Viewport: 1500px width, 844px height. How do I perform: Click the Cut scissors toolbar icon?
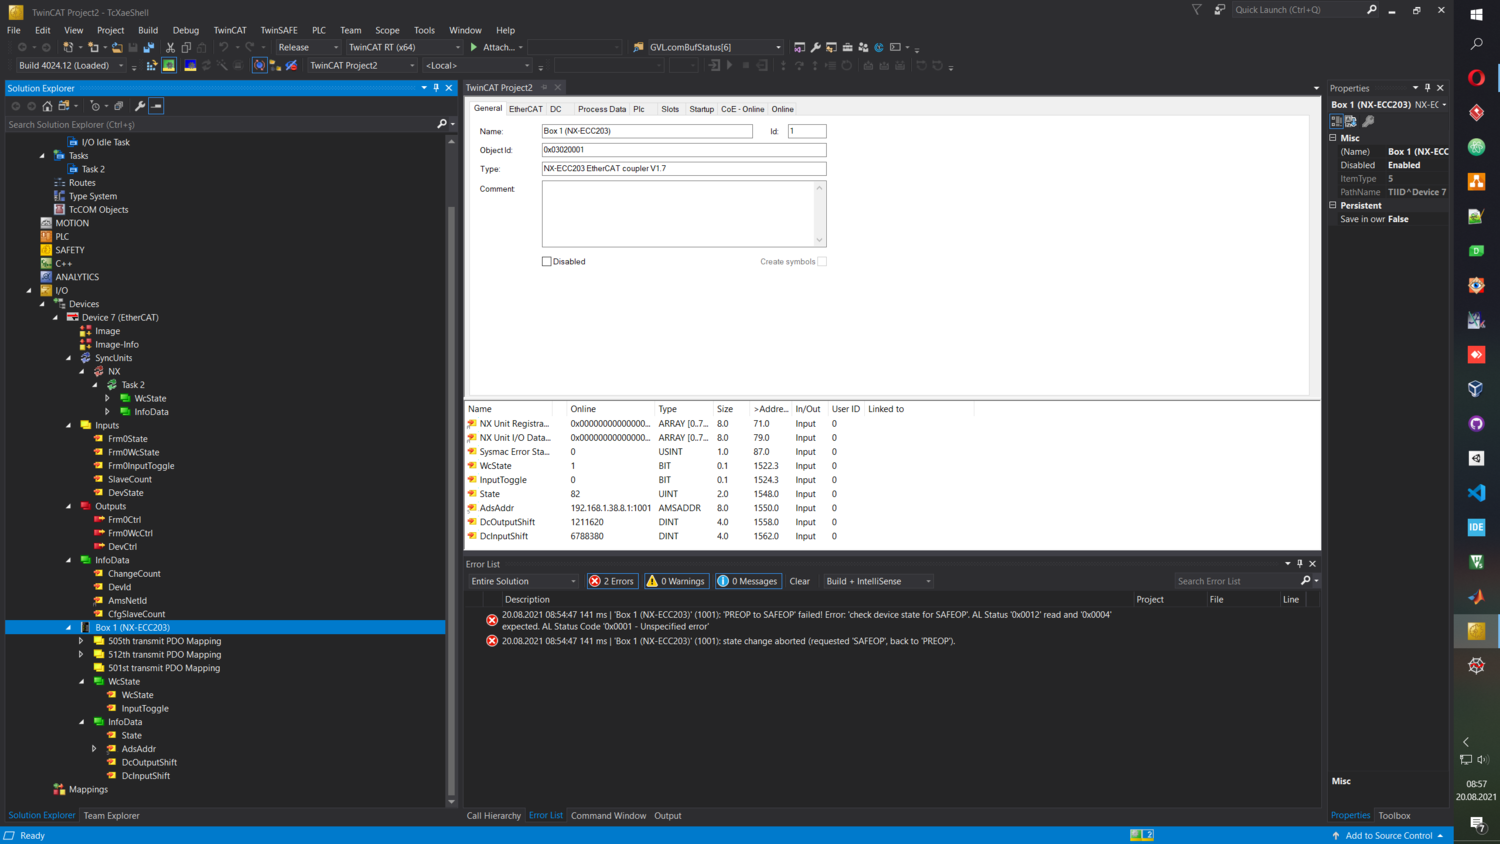tap(170, 47)
